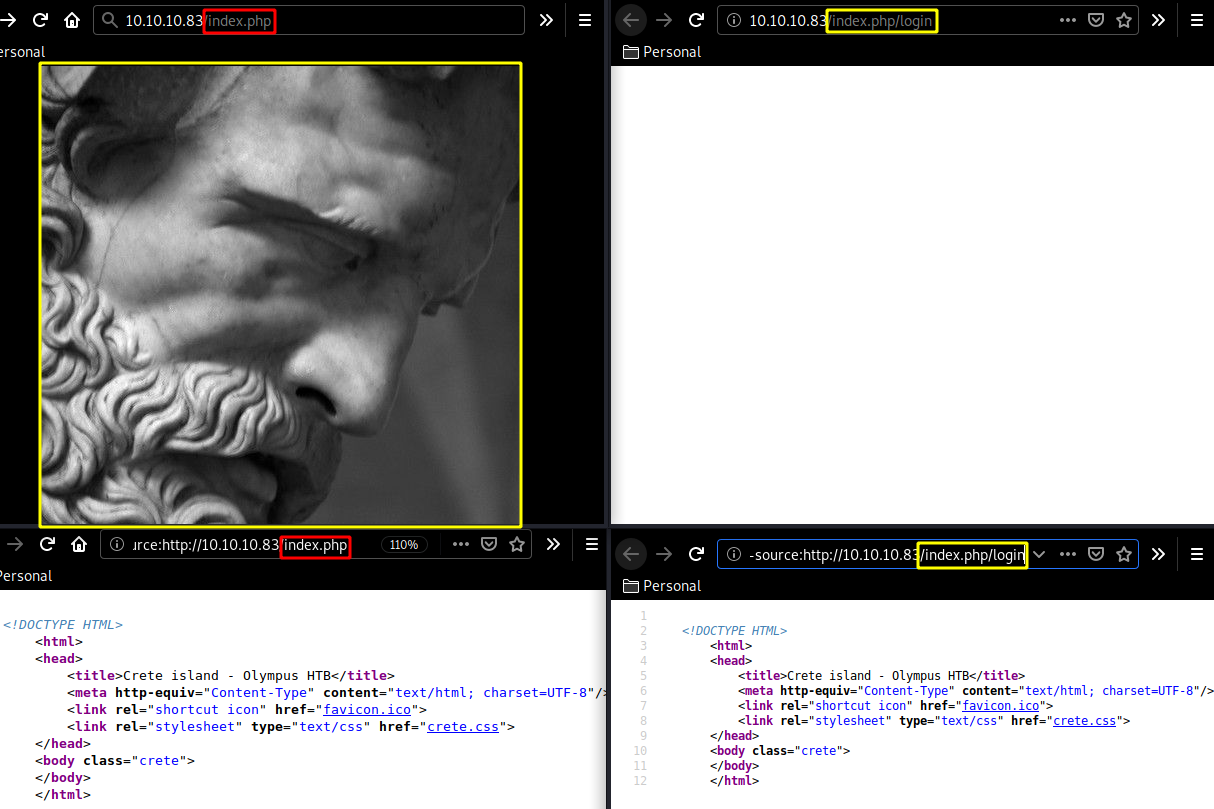Image resolution: width=1214 pixels, height=809 pixels.
Task: Open page actions (…) in 110% view-source window
Action: tap(461, 544)
